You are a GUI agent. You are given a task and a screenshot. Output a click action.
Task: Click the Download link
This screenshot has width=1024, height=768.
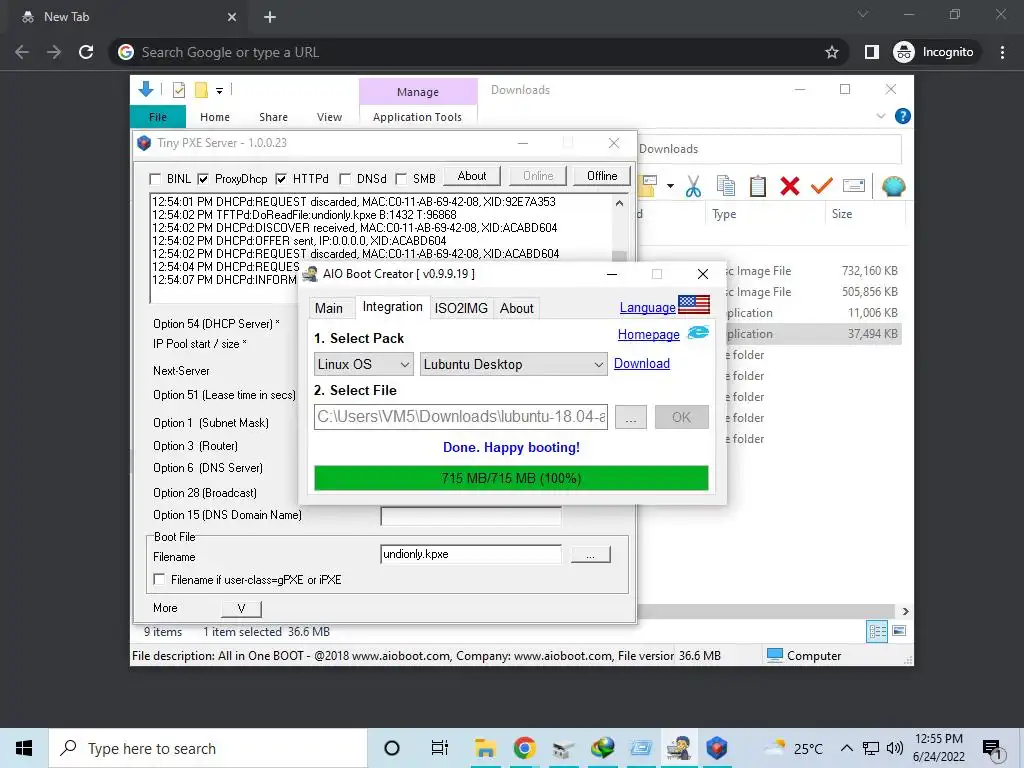tap(642, 363)
